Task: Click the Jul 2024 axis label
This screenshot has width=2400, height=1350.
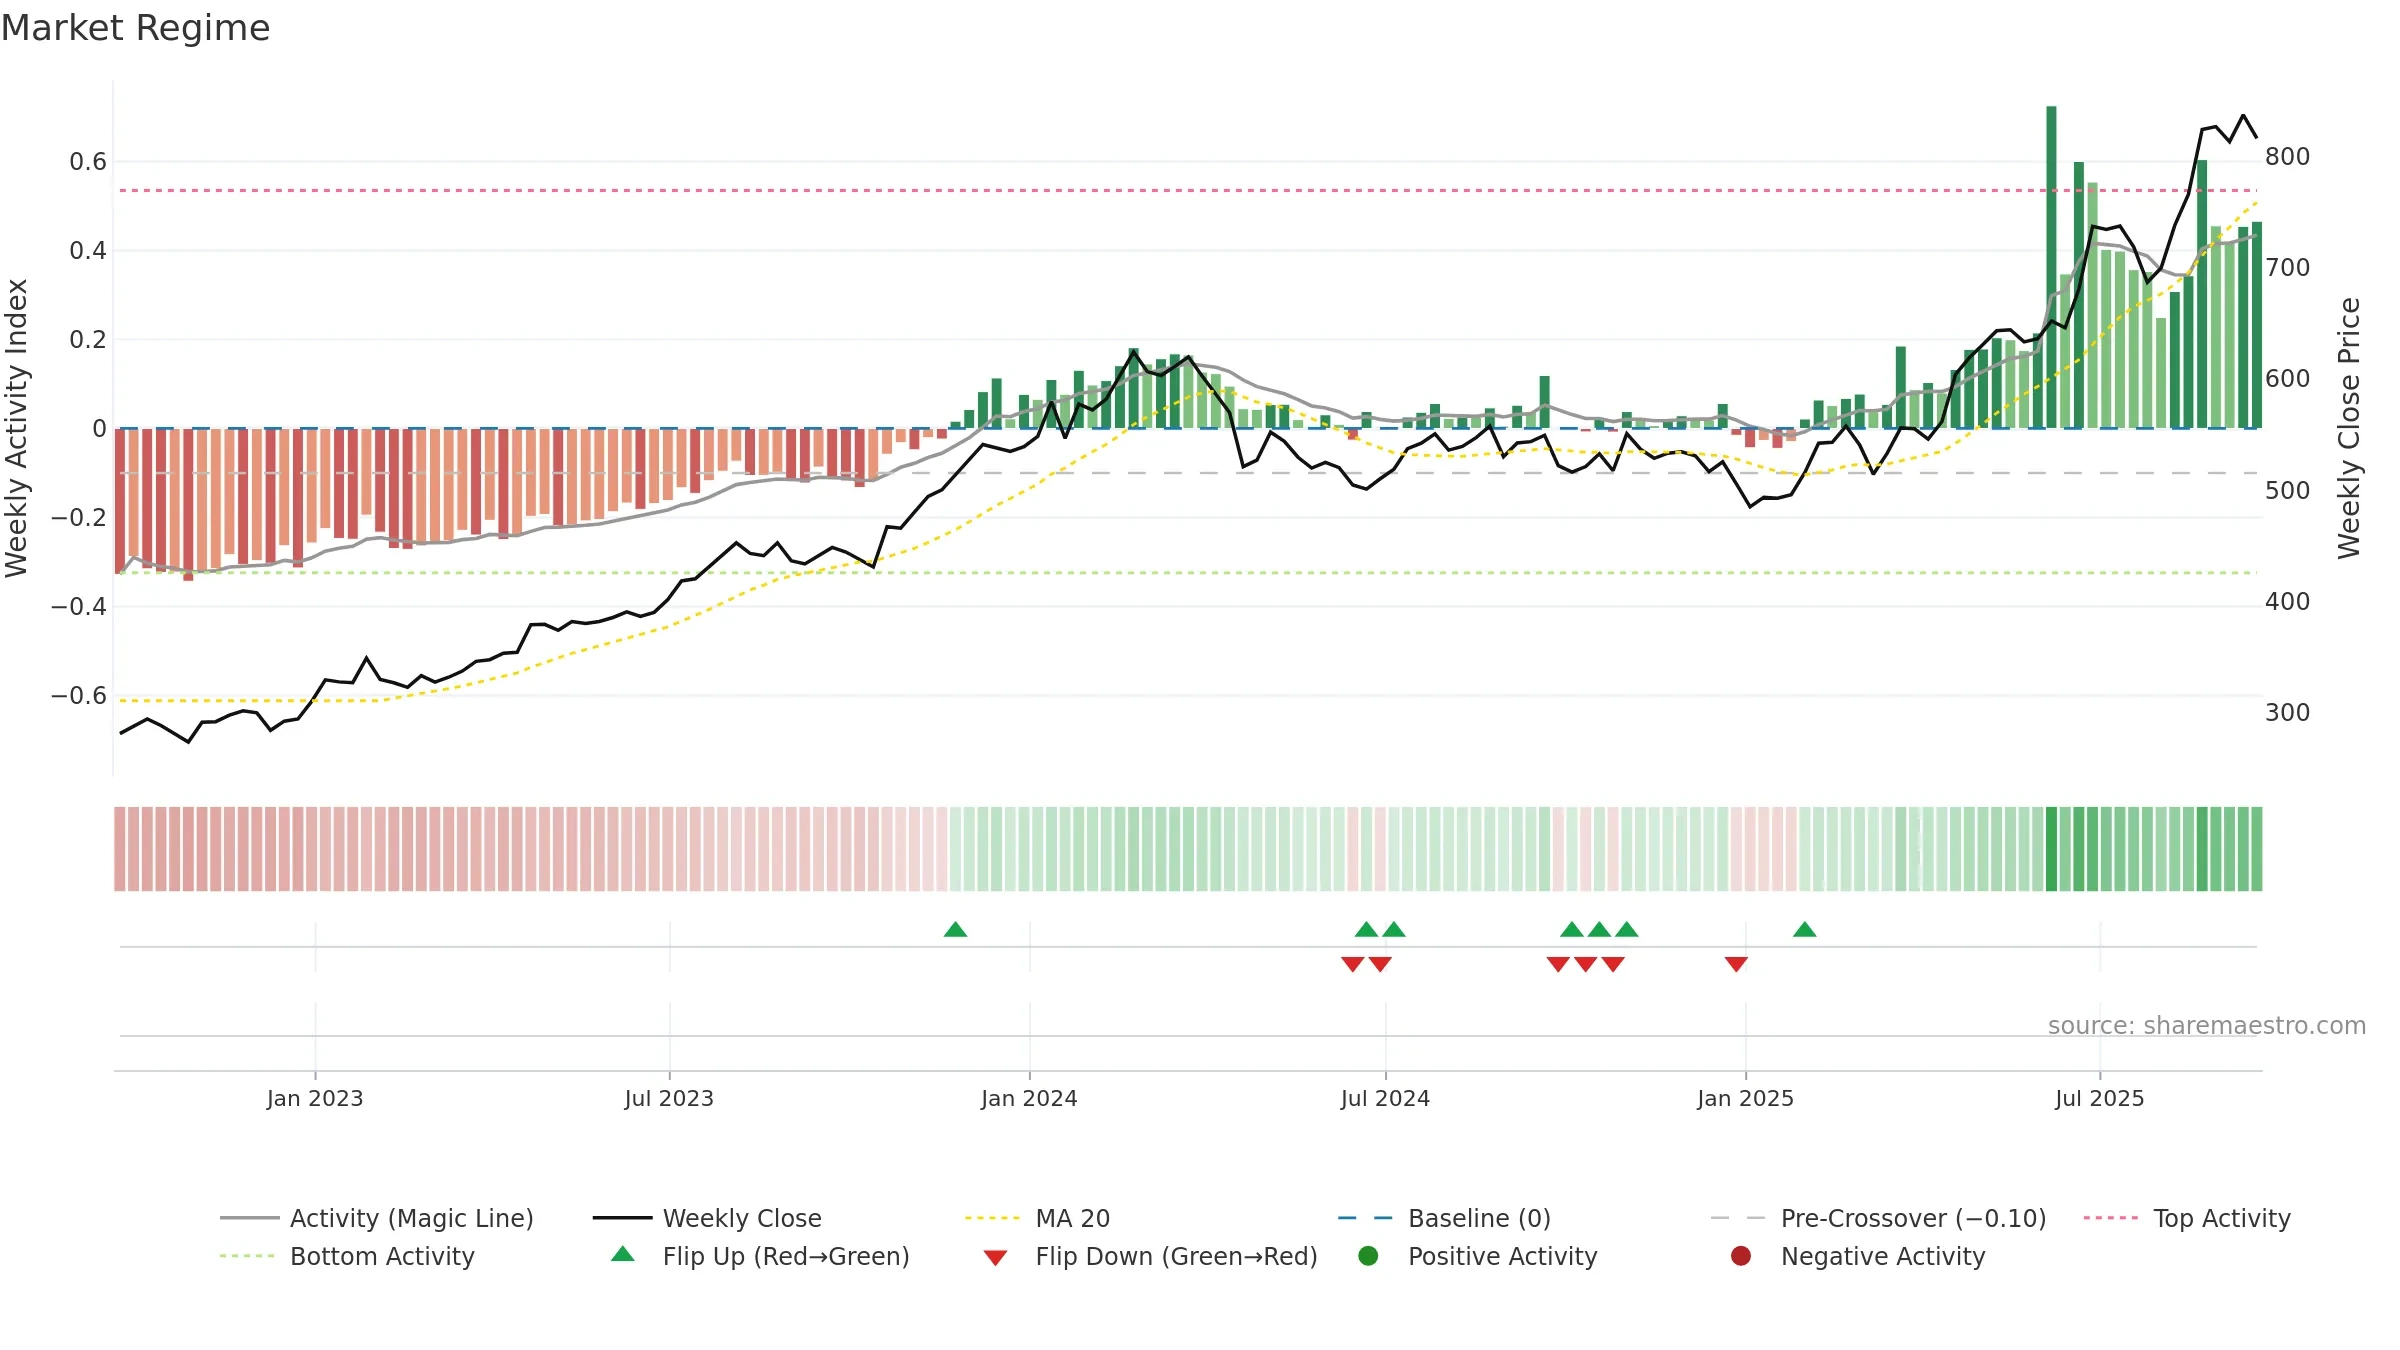Action: (x=1385, y=1099)
